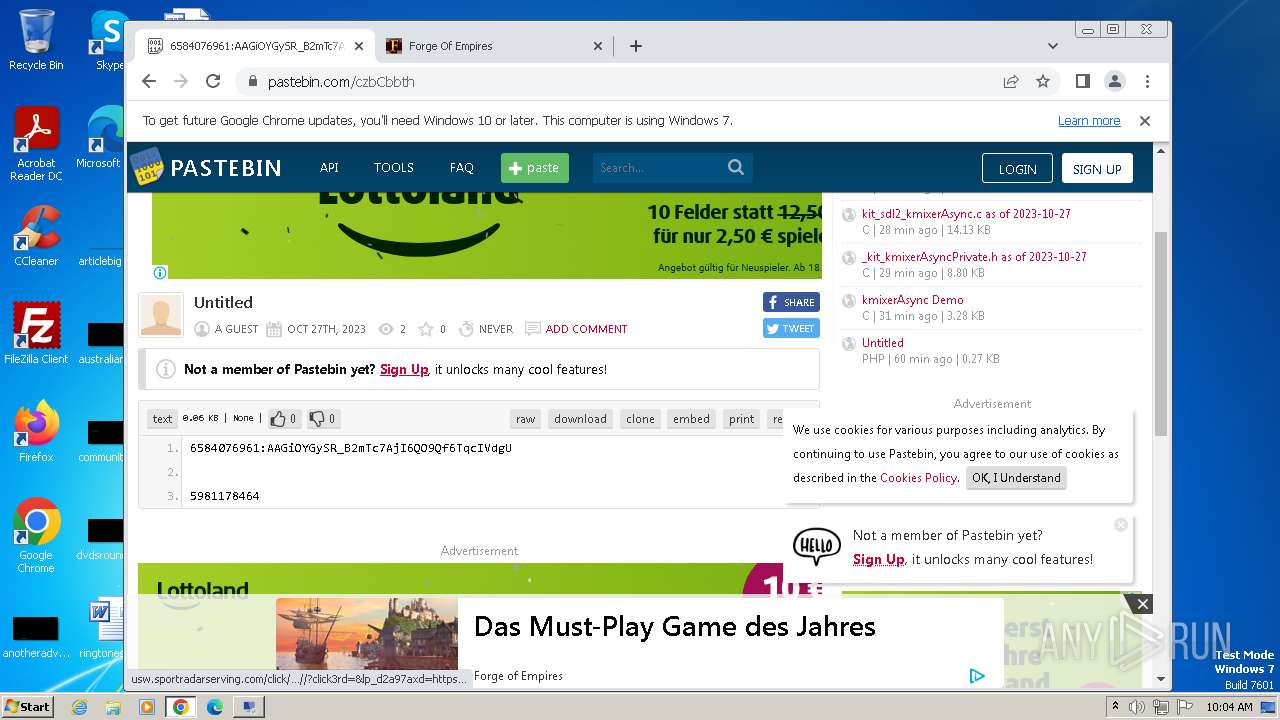Viewport: 1280px width, 720px height.
Task: Click the download button
Action: (580, 419)
